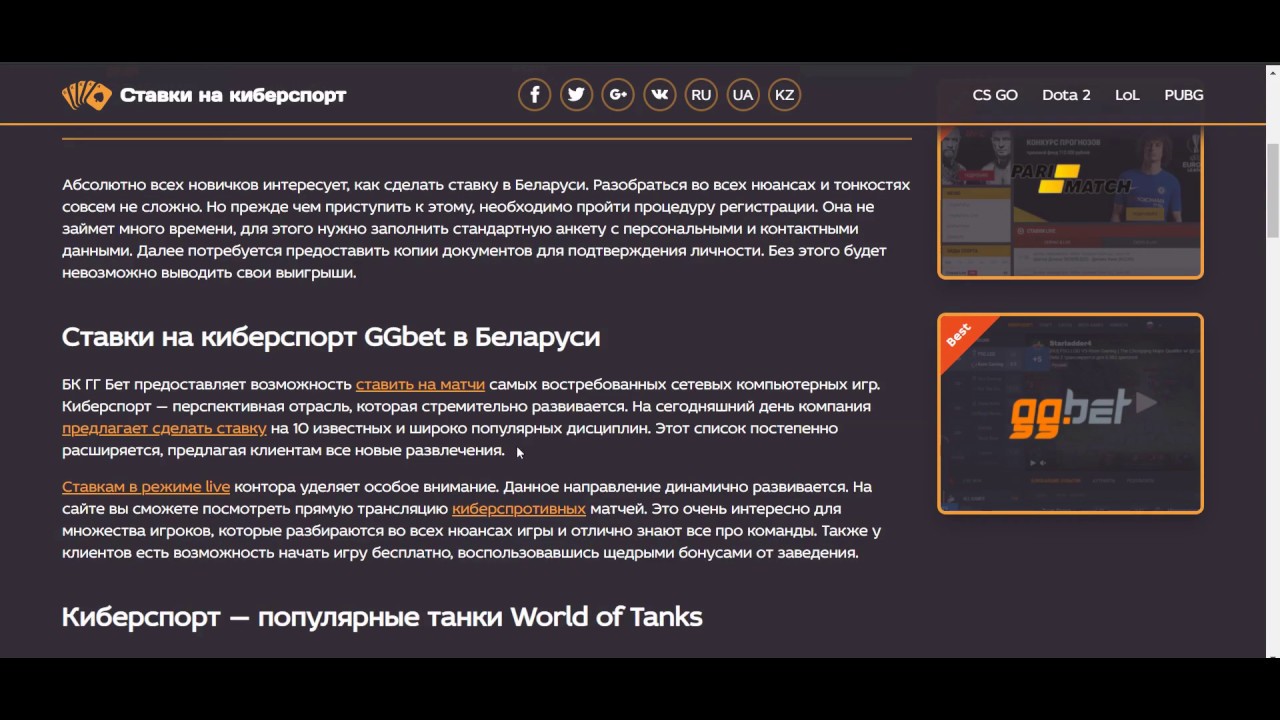The image size is (1280, 720).
Task: Click heading 'Киберспорт — популярные танки World of Tanks'
Action: click(382, 617)
